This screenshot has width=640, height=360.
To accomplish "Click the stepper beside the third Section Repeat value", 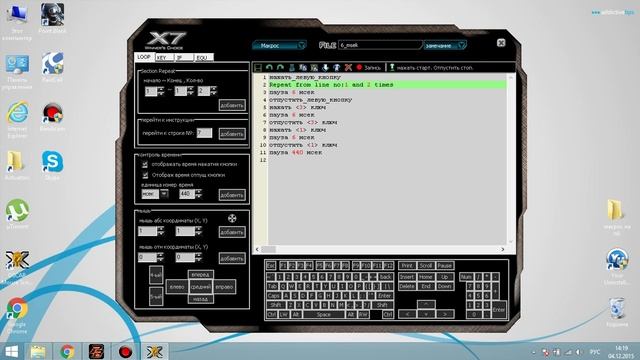I will coord(213,91).
